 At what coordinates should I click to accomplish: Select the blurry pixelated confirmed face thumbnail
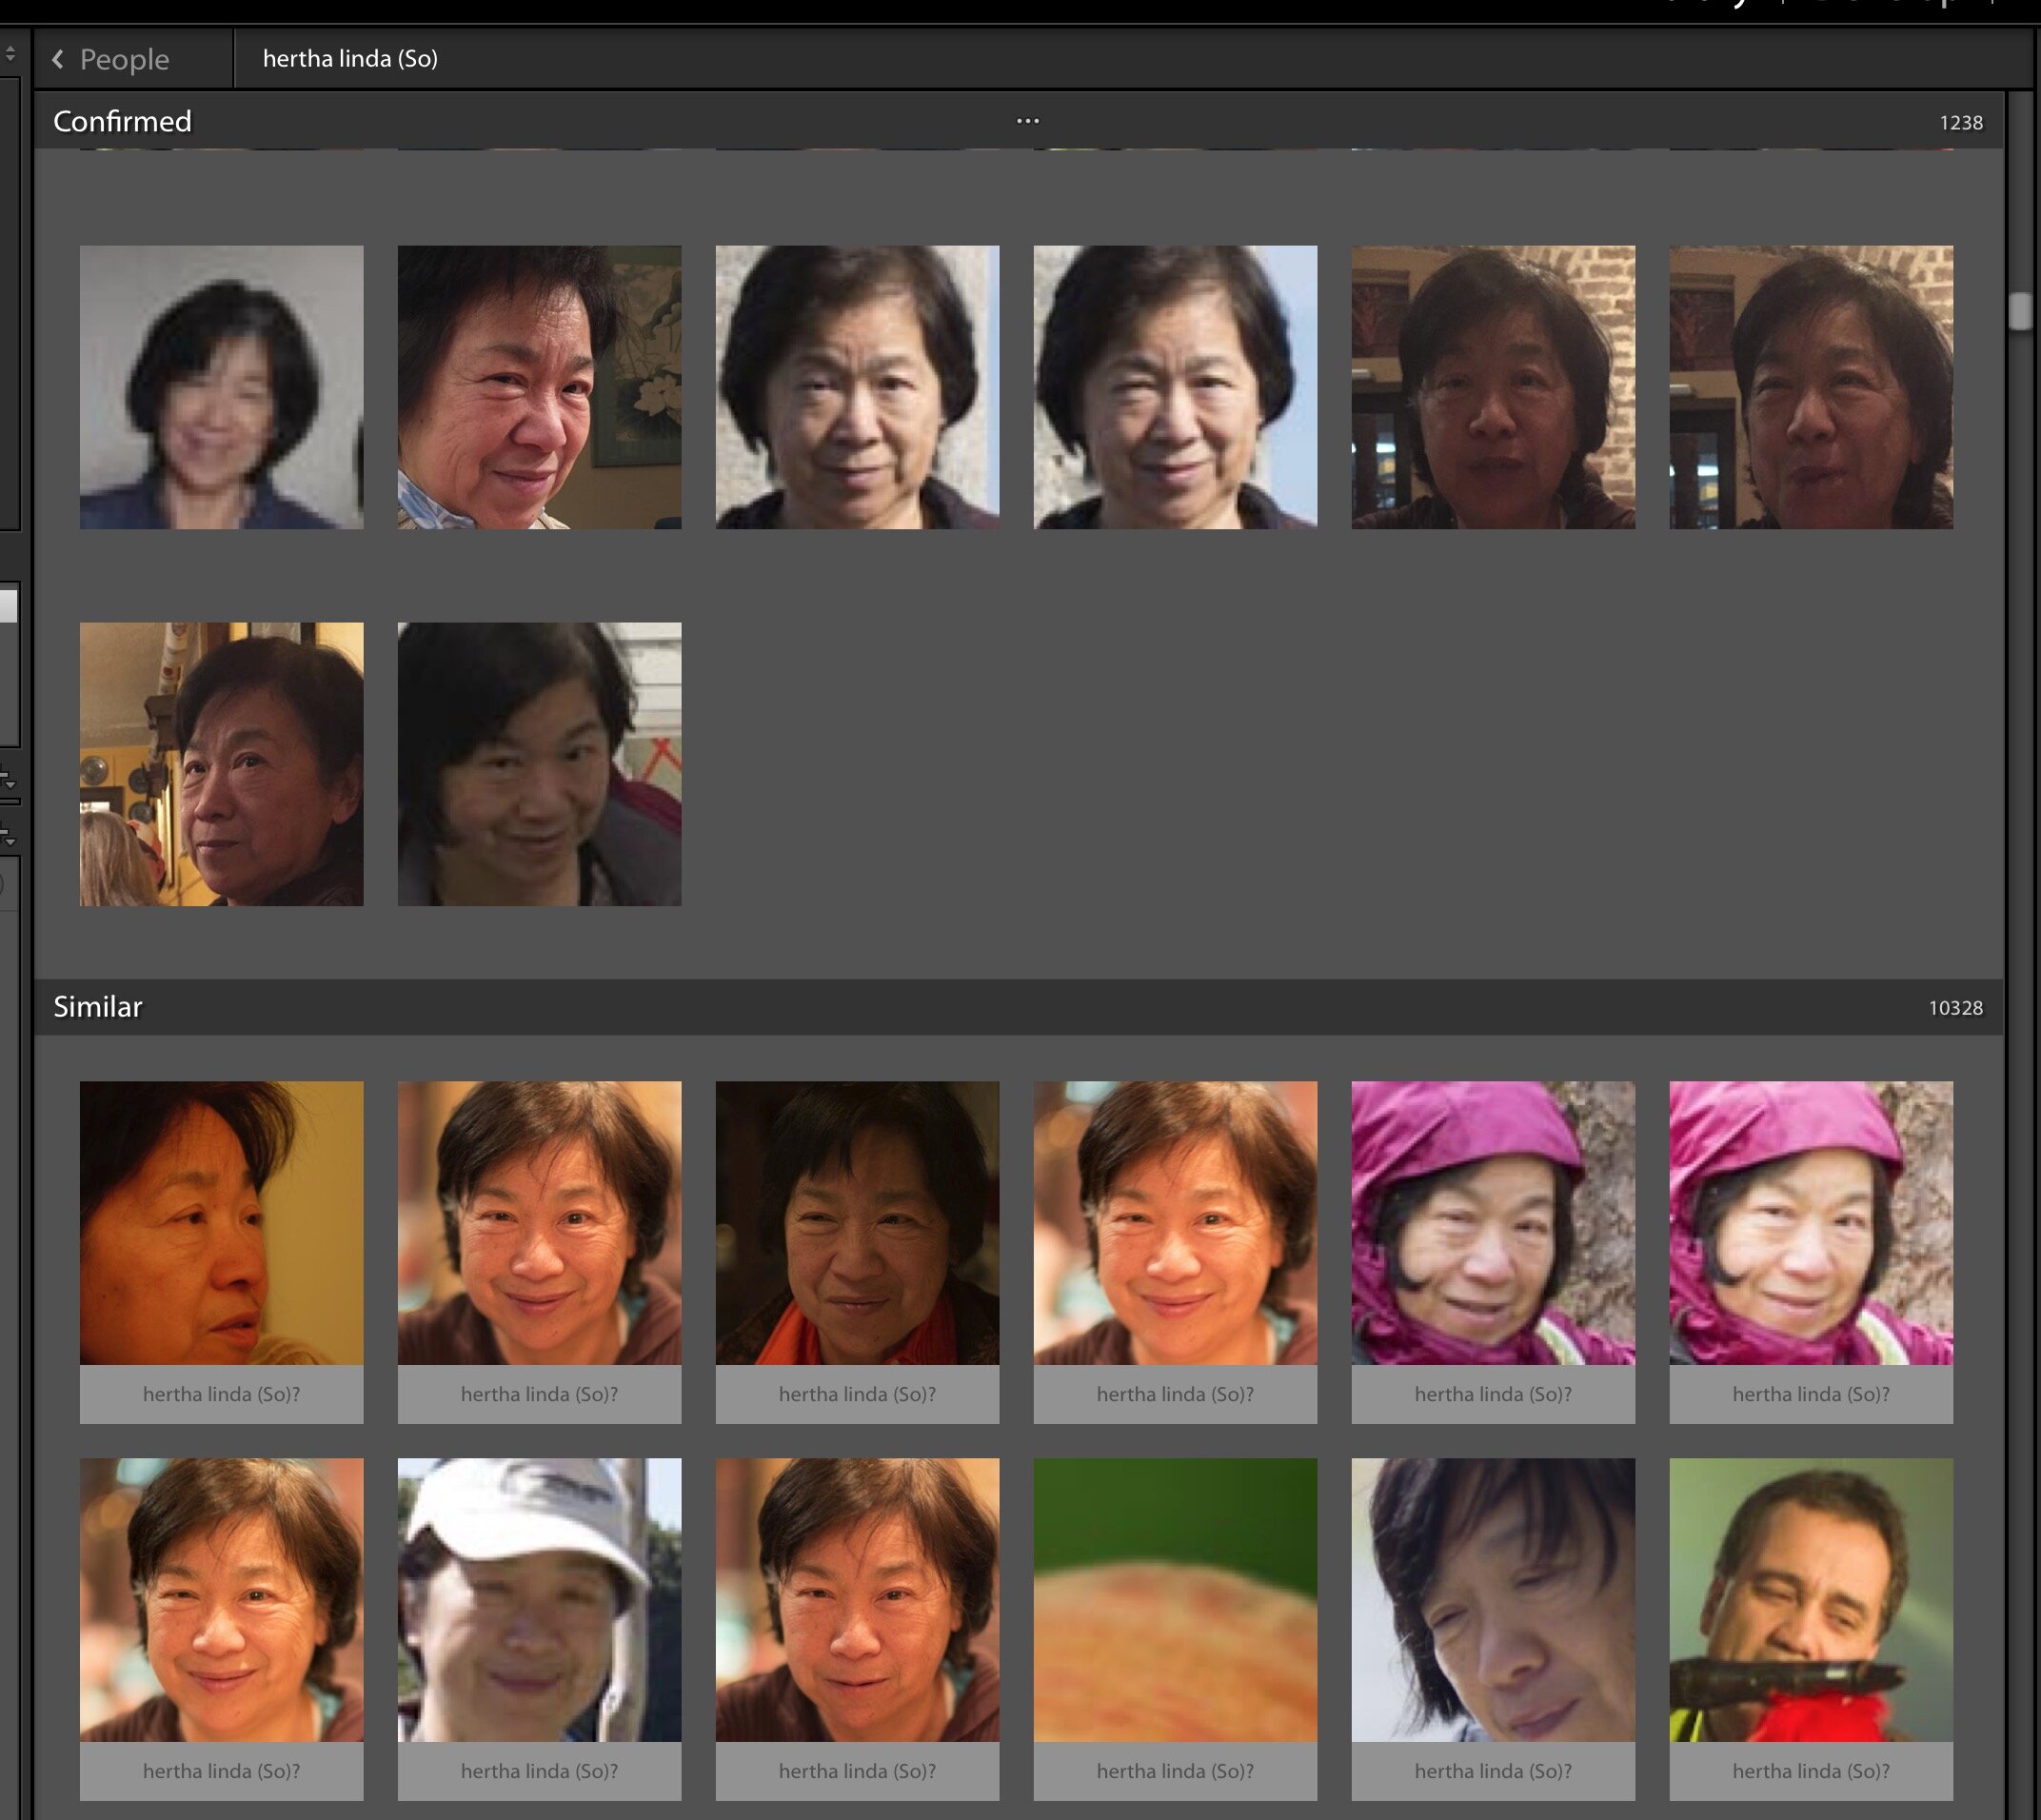pyautogui.click(x=222, y=387)
